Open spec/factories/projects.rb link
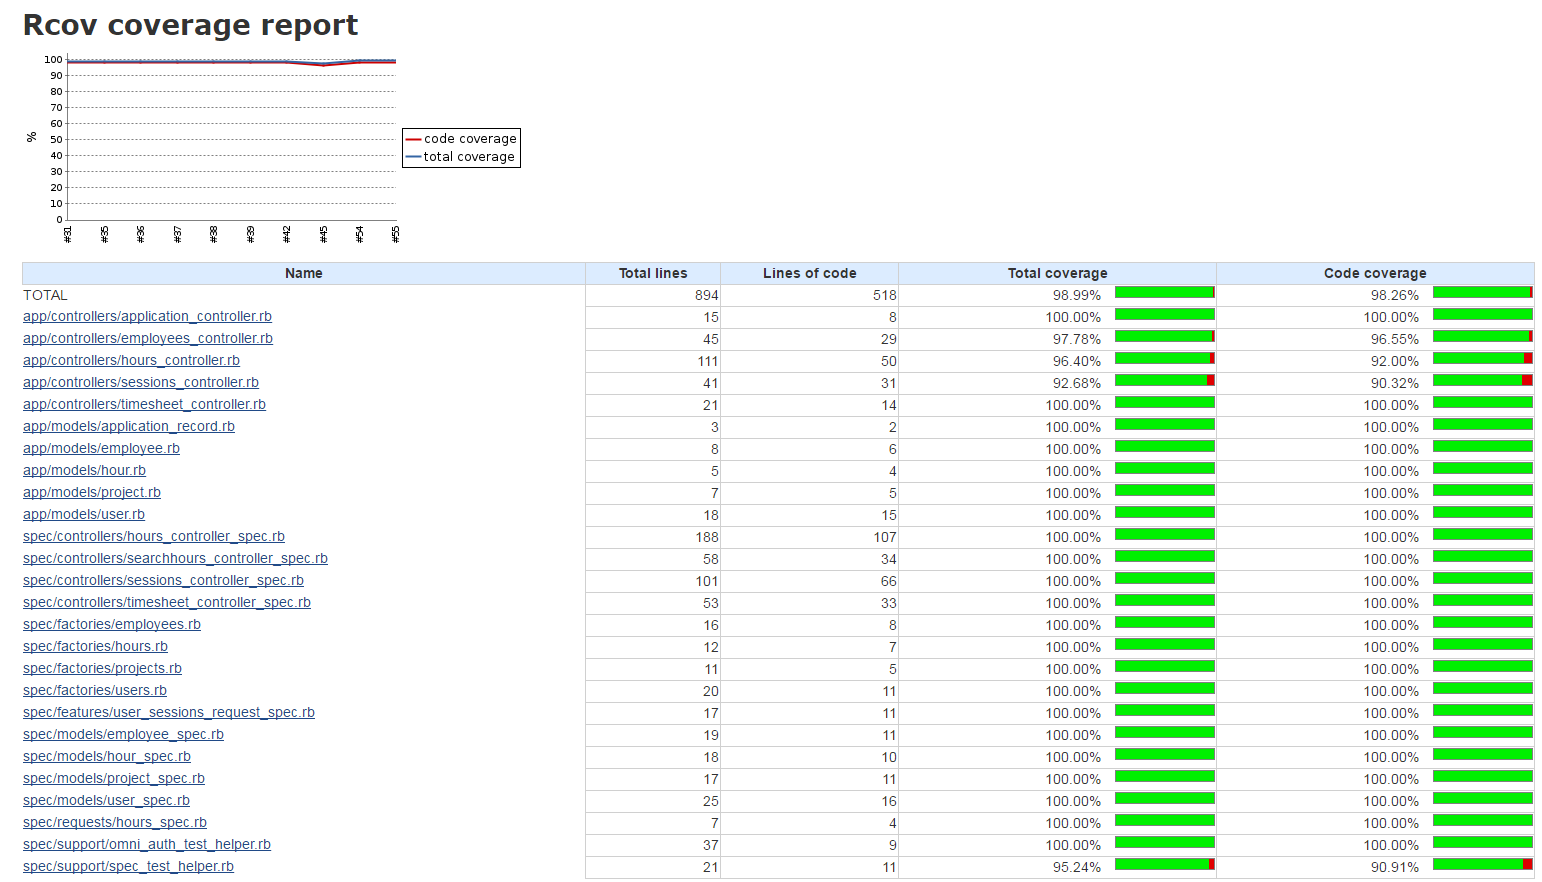This screenshot has width=1542, height=882. (x=102, y=669)
